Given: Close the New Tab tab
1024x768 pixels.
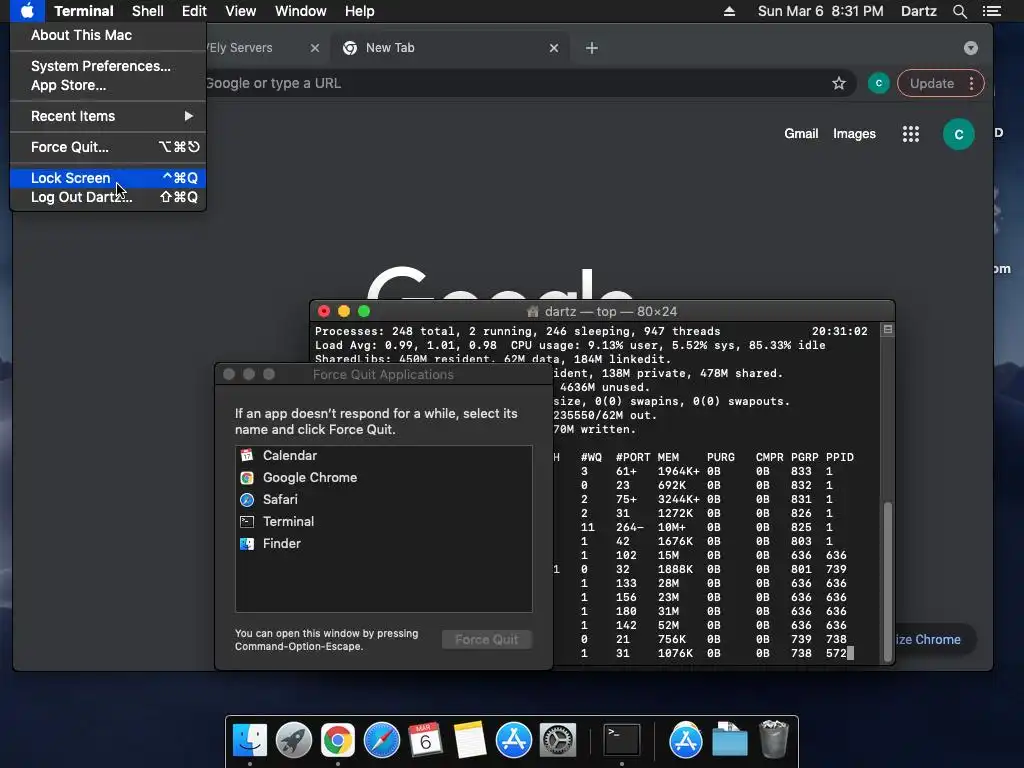Looking at the screenshot, I should tap(554, 48).
